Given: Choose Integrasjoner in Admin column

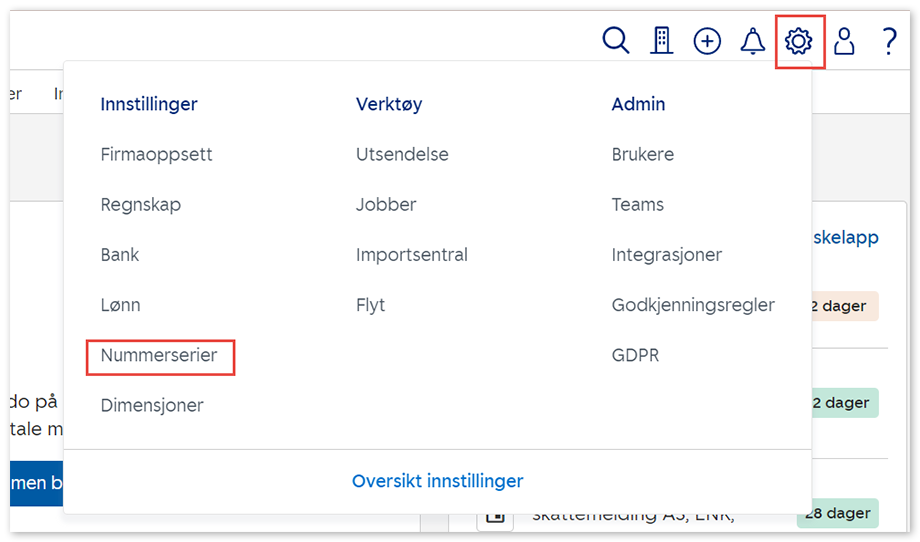Looking at the screenshot, I should tap(667, 255).
